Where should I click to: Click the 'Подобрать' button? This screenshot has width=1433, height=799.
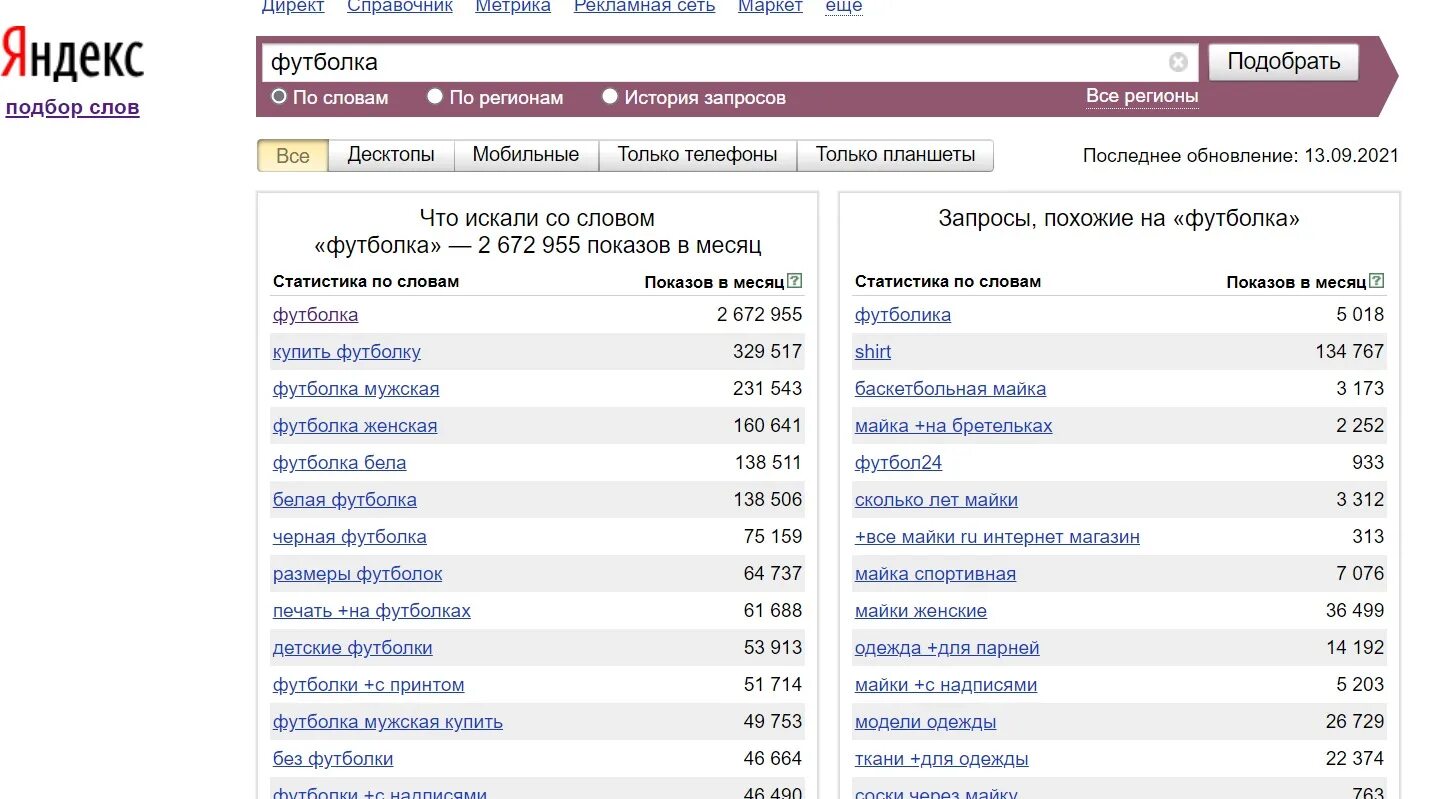click(x=1284, y=62)
